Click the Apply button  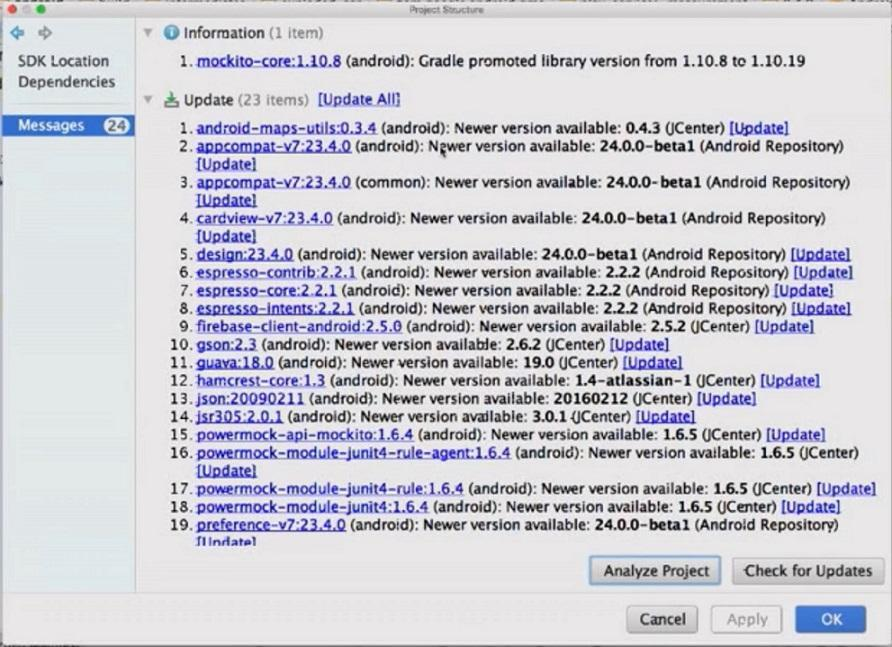(x=746, y=619)
